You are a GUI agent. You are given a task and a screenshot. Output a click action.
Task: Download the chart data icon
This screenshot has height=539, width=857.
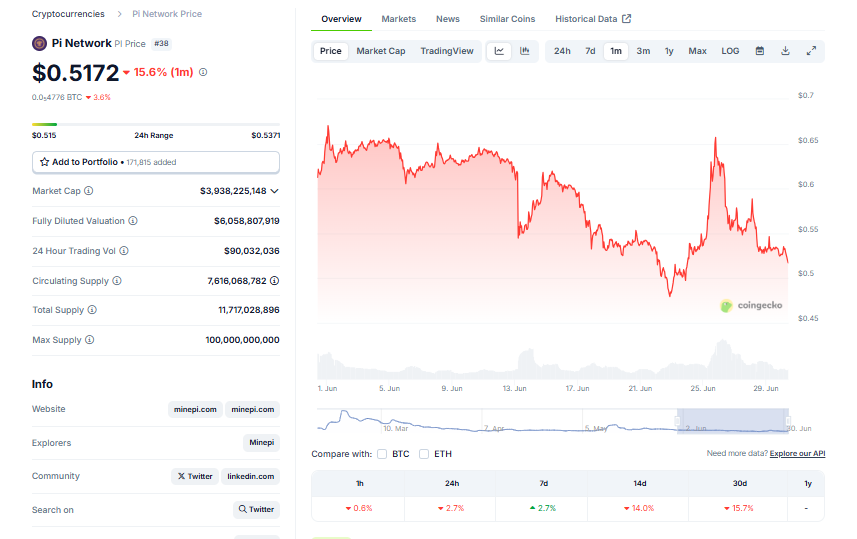click(x=785, y=51)
